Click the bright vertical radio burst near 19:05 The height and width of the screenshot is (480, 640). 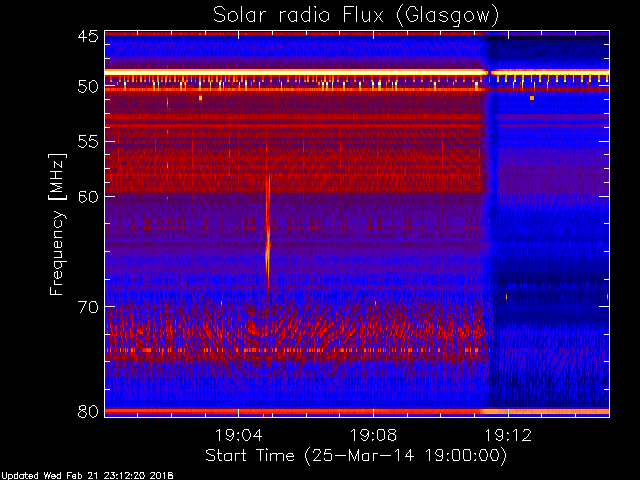tap(268, 237)
